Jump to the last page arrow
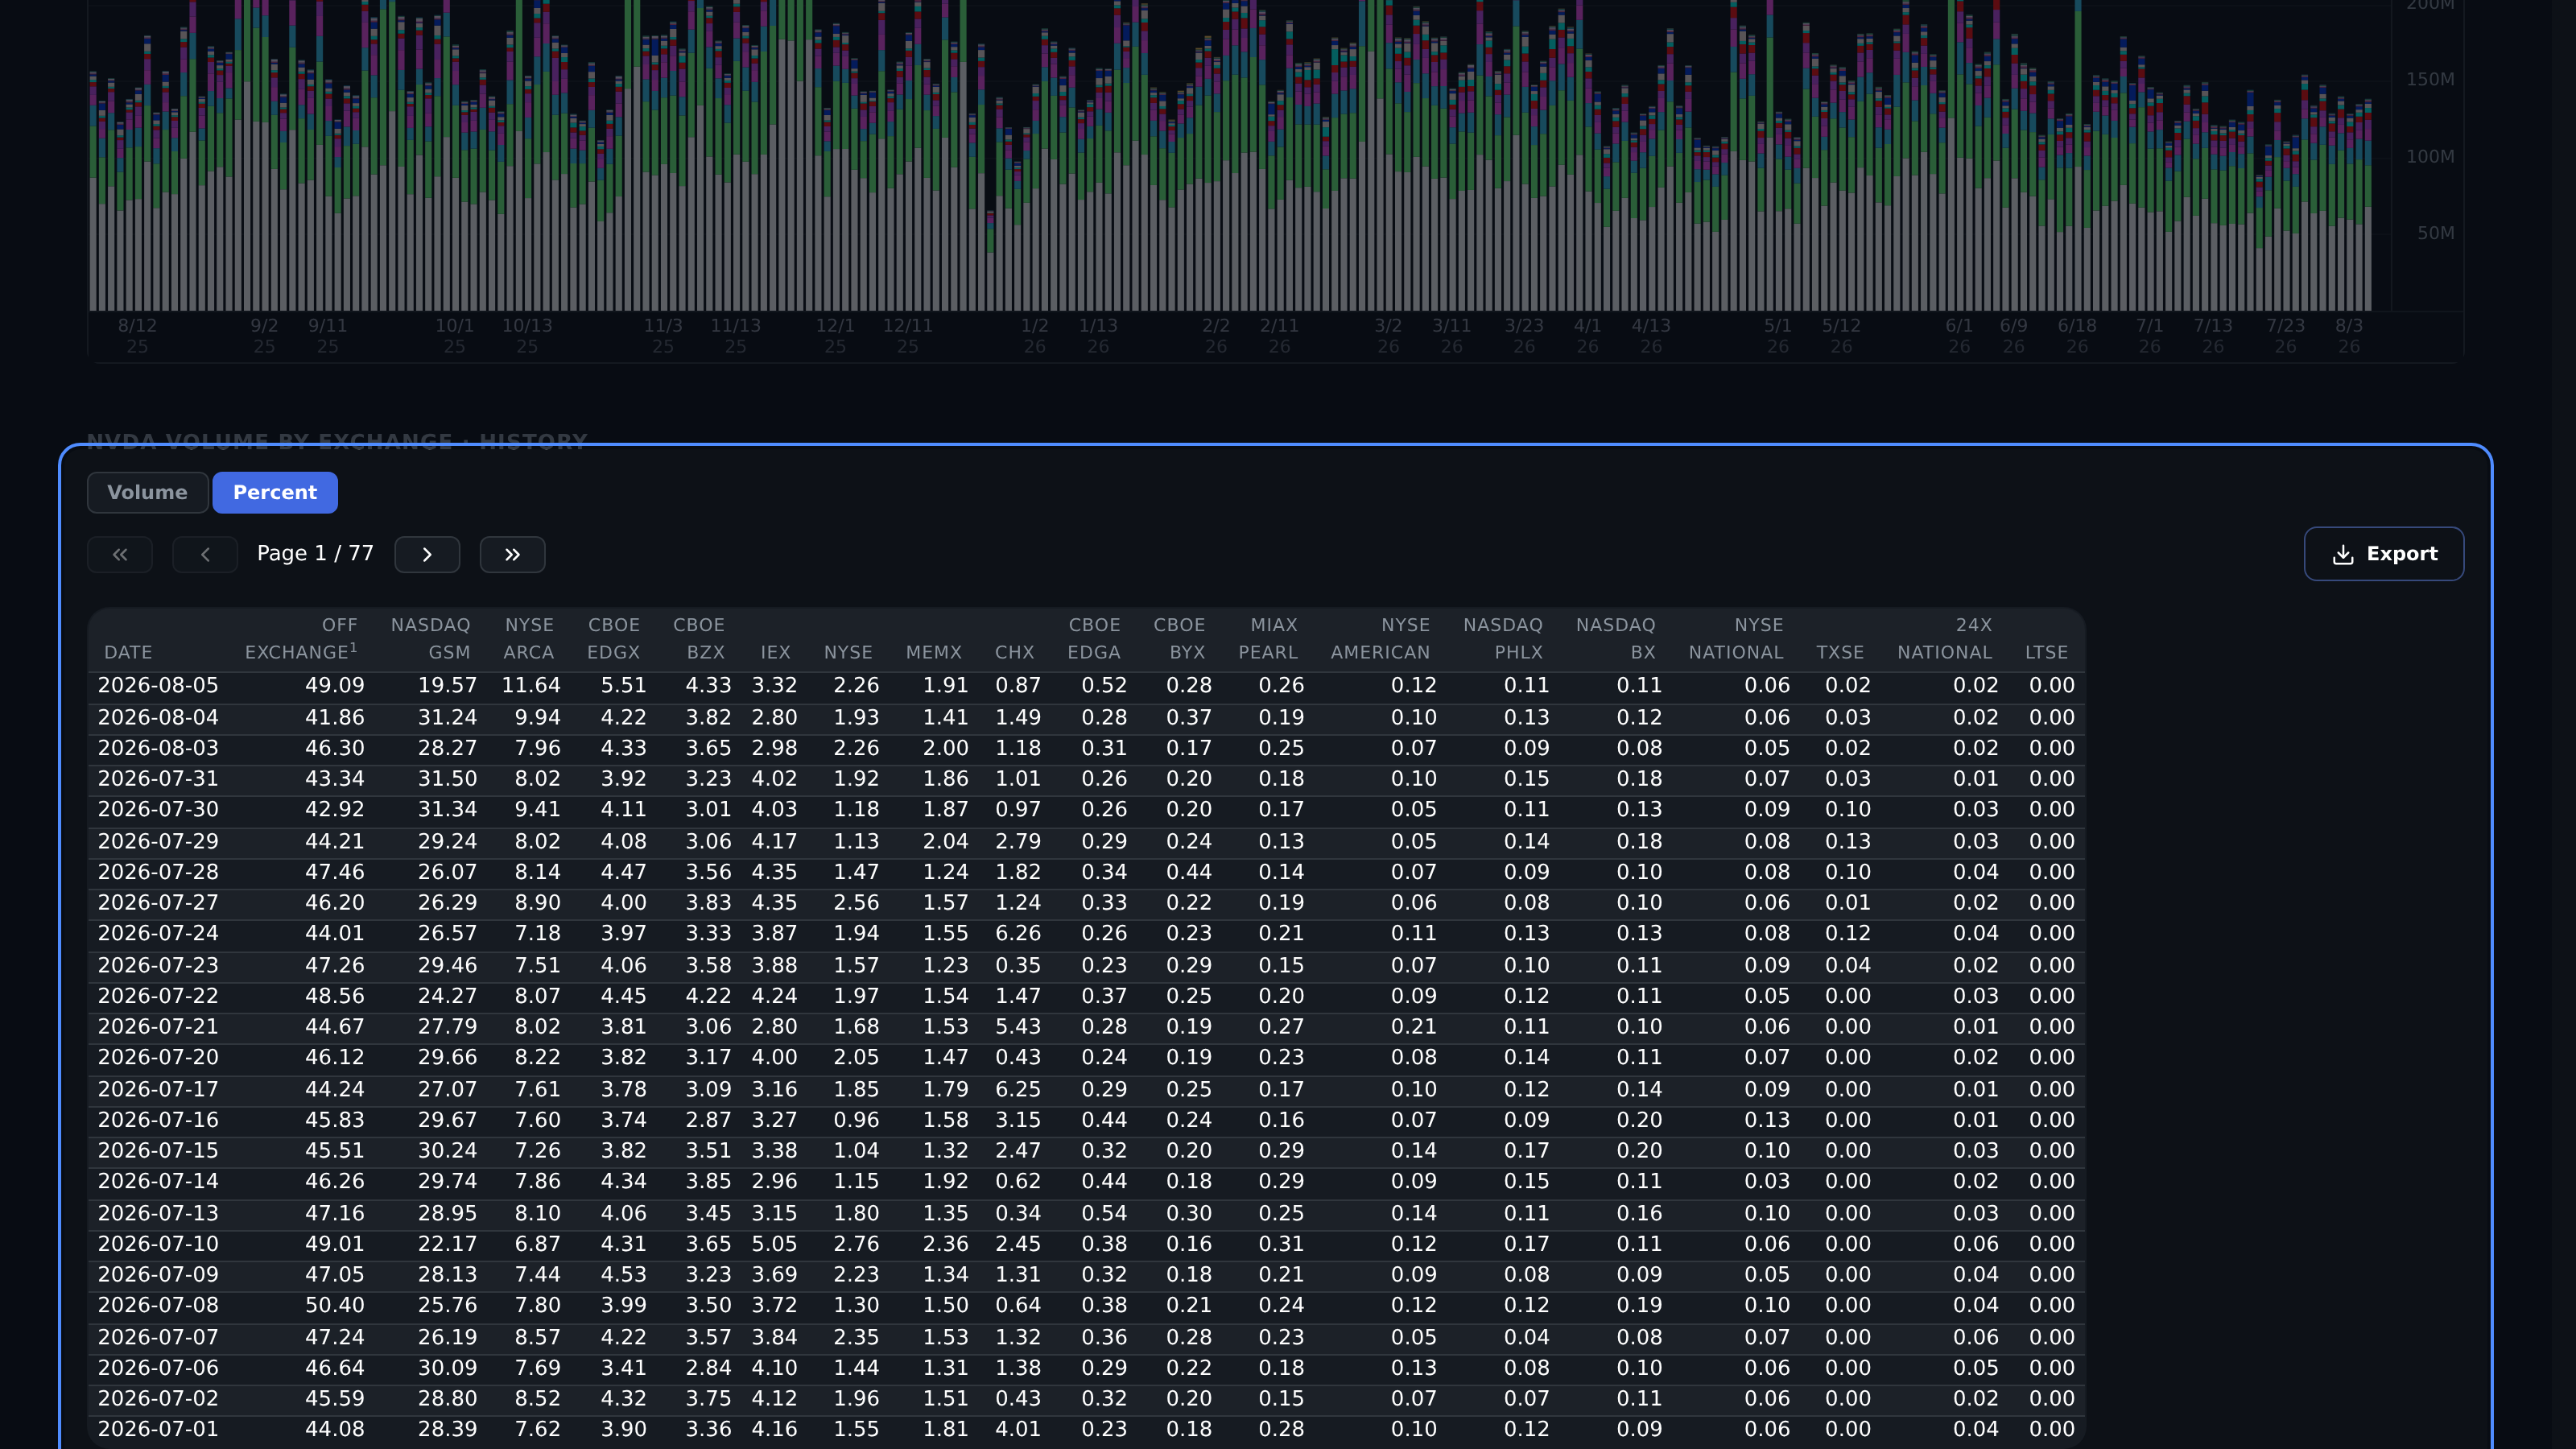Screen dimensions: 2576x1449 512,554
